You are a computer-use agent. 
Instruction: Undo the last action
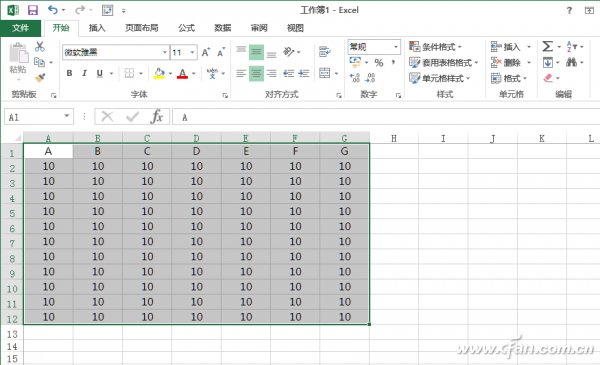(53, 10)
